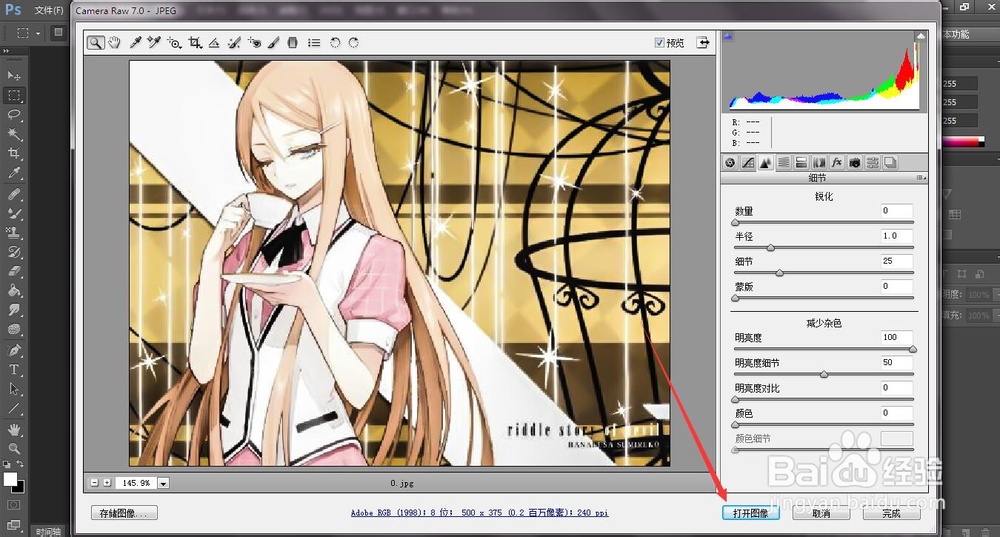Open the Adobe RGB workflow options link
1000x537 pixels.
coord(480,513)
